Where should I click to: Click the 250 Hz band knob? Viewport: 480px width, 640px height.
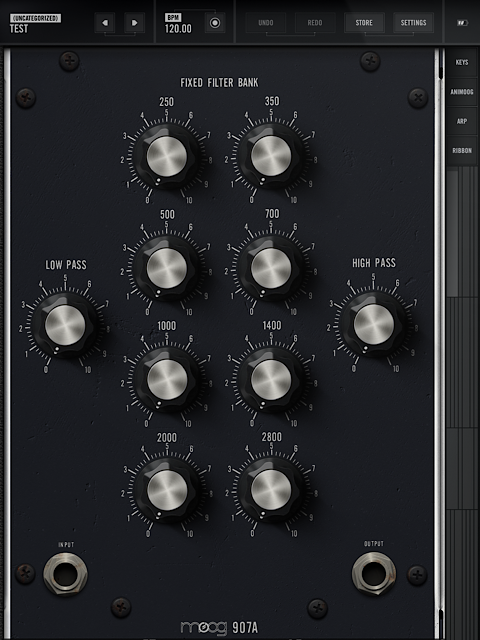coord(167,157)
